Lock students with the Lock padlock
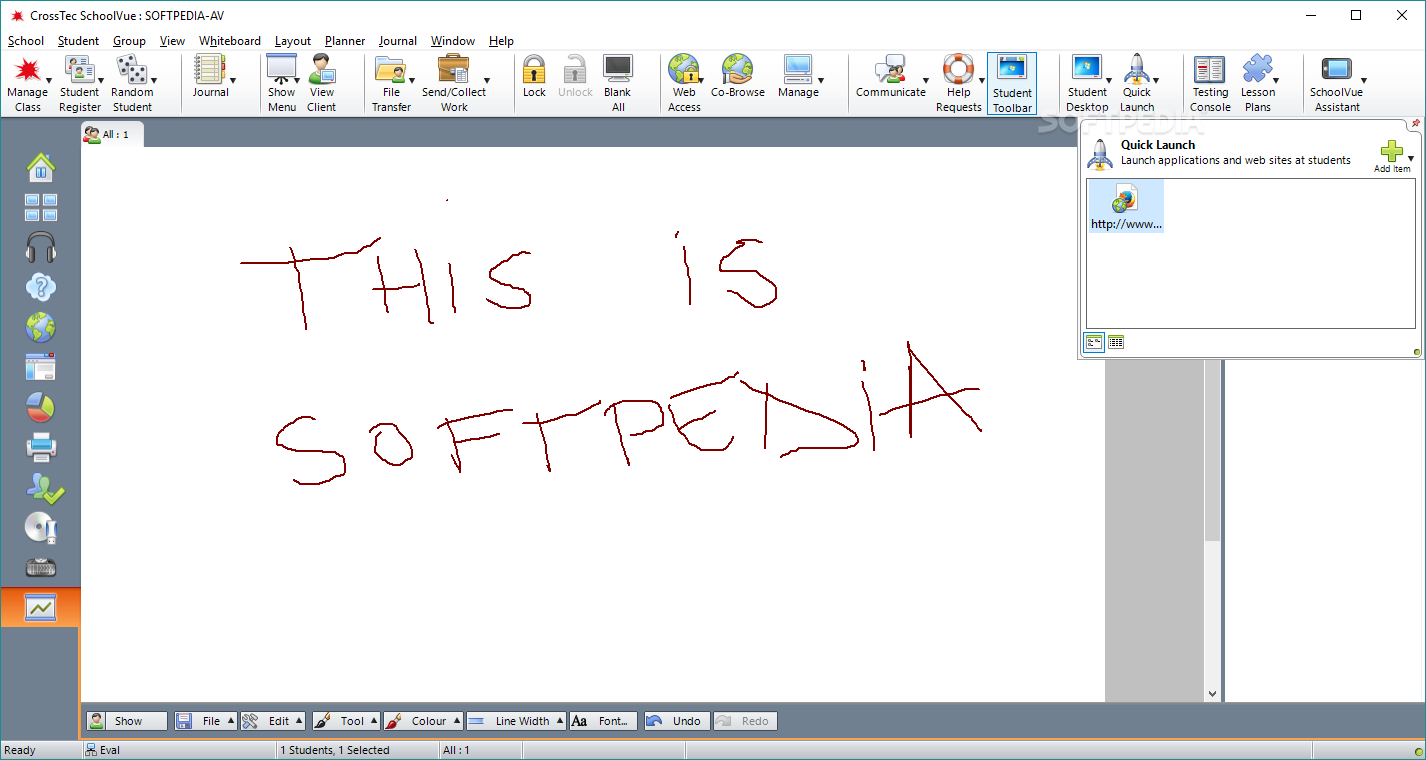The height and width of the screenshot is (760, 1426). click(x=534, y=69)
